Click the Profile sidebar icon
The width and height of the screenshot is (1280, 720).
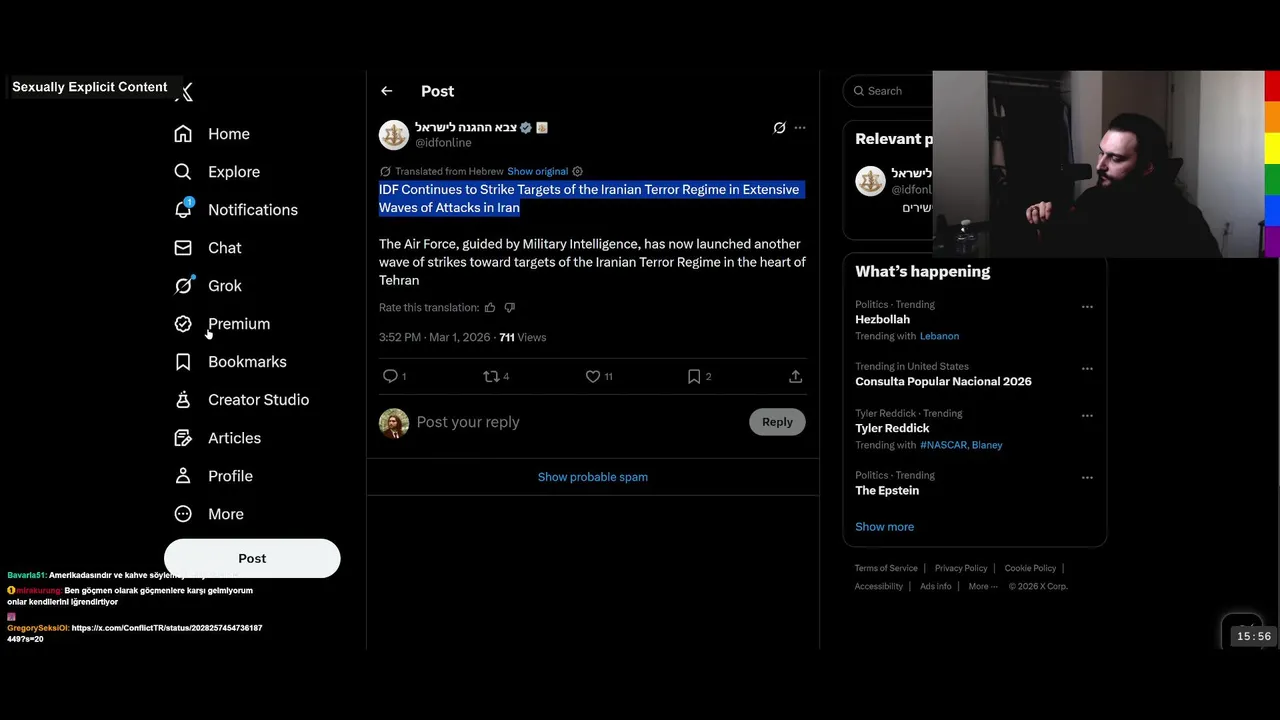(x=183, y=476)
